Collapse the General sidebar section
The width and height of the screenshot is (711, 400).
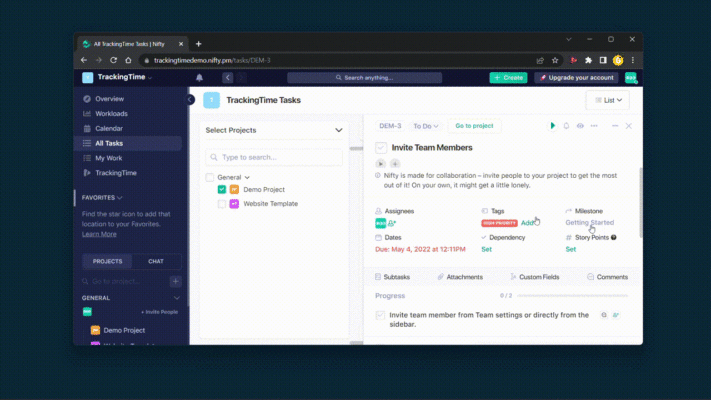pyautogui.click(x=177, y=298)
